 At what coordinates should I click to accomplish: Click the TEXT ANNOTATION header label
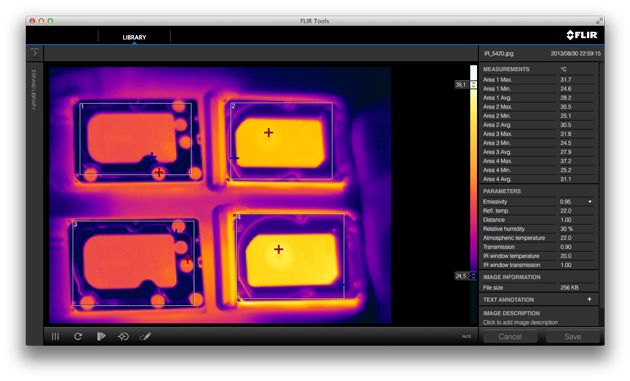pyautogui.click(x=508, y=299)
